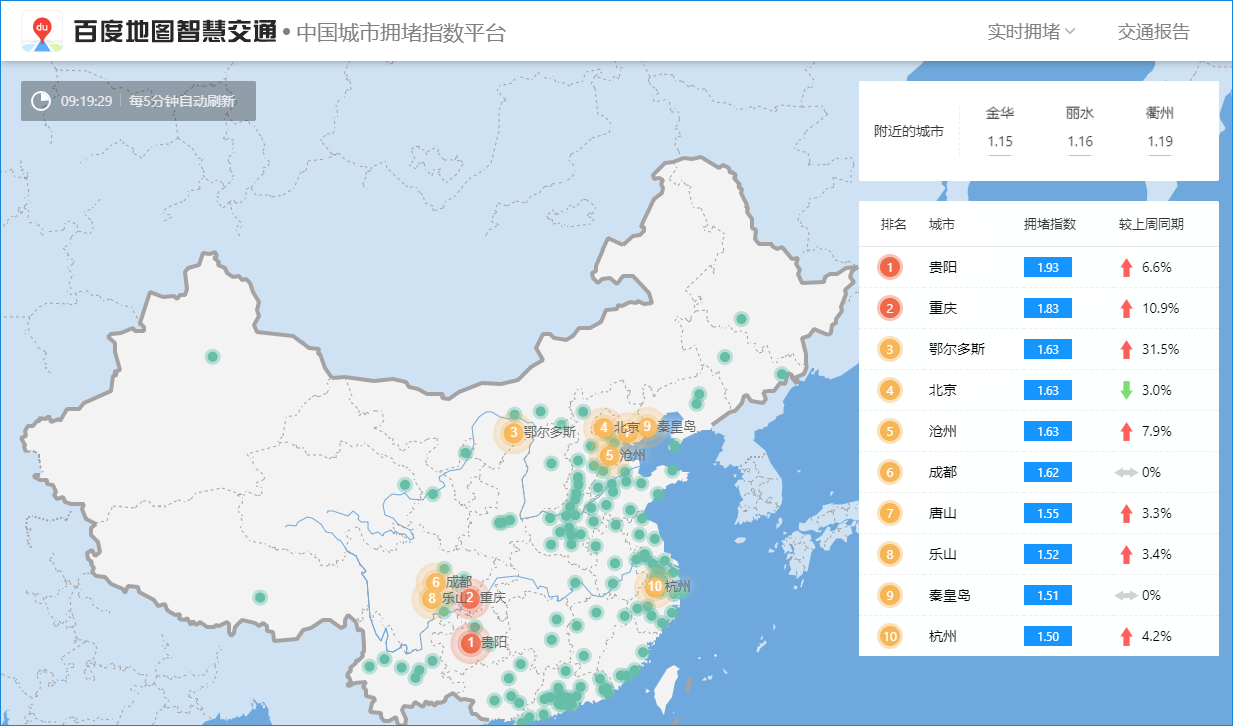Click map marker 6 at 成都
Image resolution: width=1233 pixels, height=726 pixels.
coord(436,582)
